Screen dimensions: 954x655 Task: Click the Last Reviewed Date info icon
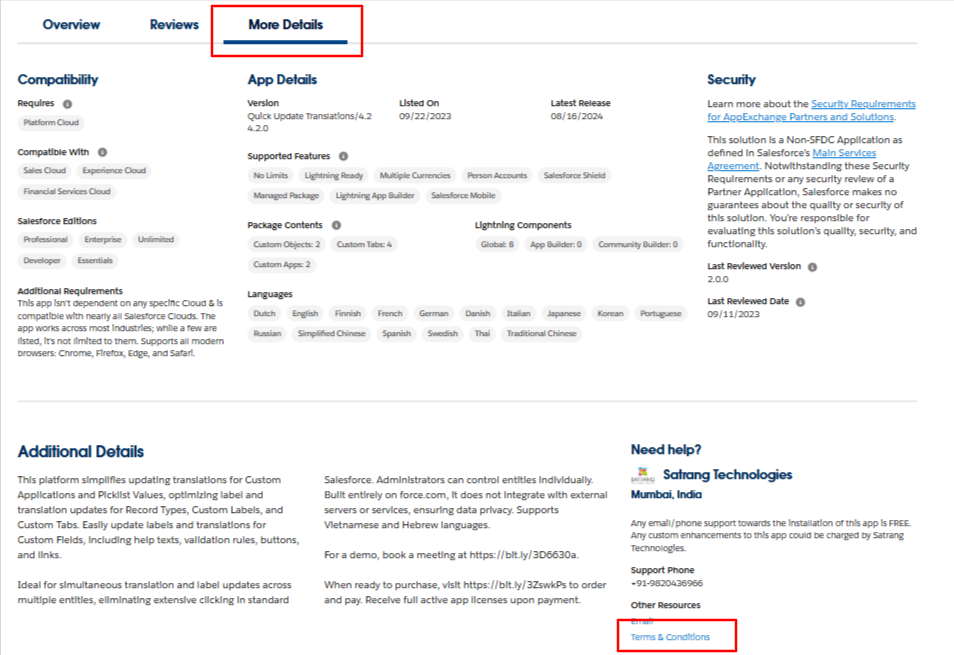tap(801, 302)
